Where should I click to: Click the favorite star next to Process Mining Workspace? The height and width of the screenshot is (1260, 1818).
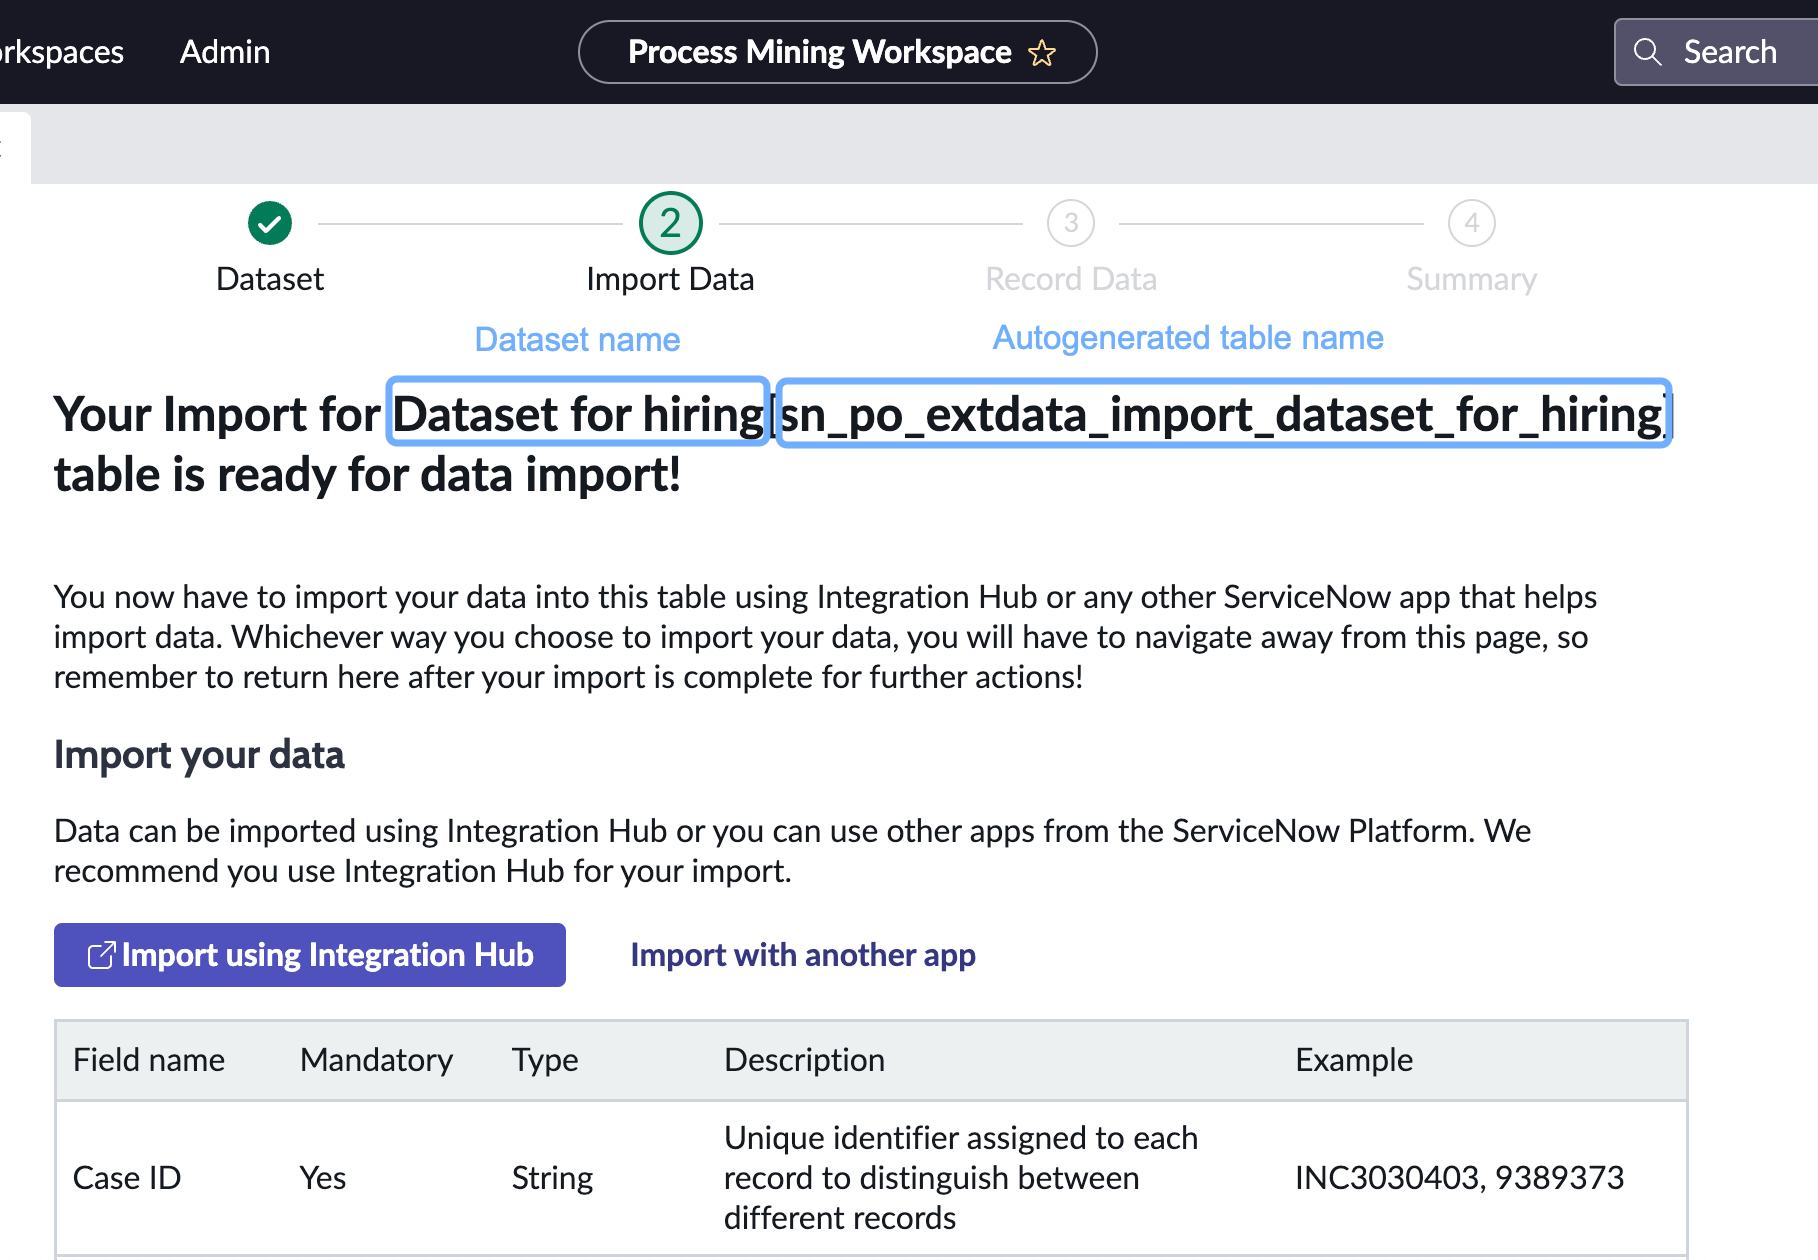(1042, 53)
